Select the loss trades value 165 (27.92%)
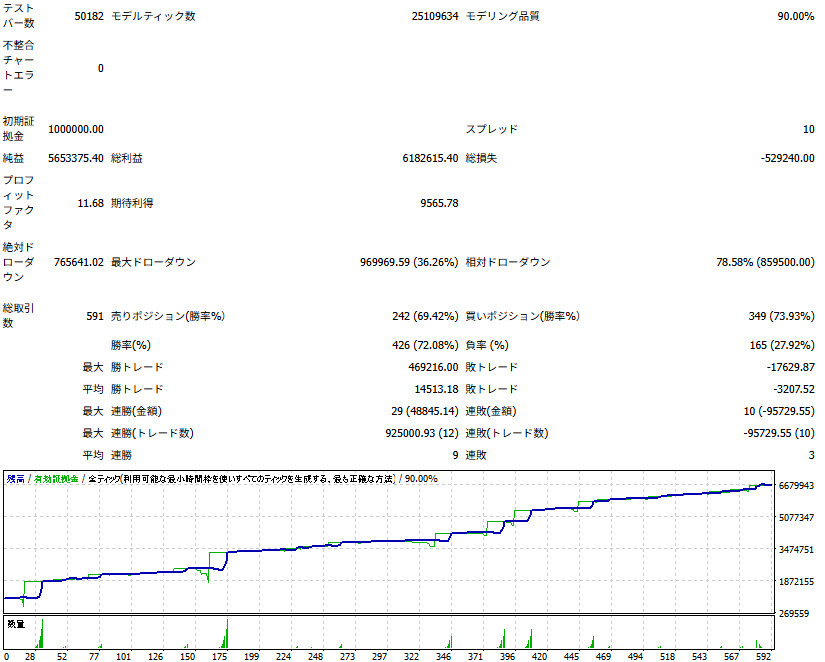Screen dimensions: 825x662 (782, 345)
